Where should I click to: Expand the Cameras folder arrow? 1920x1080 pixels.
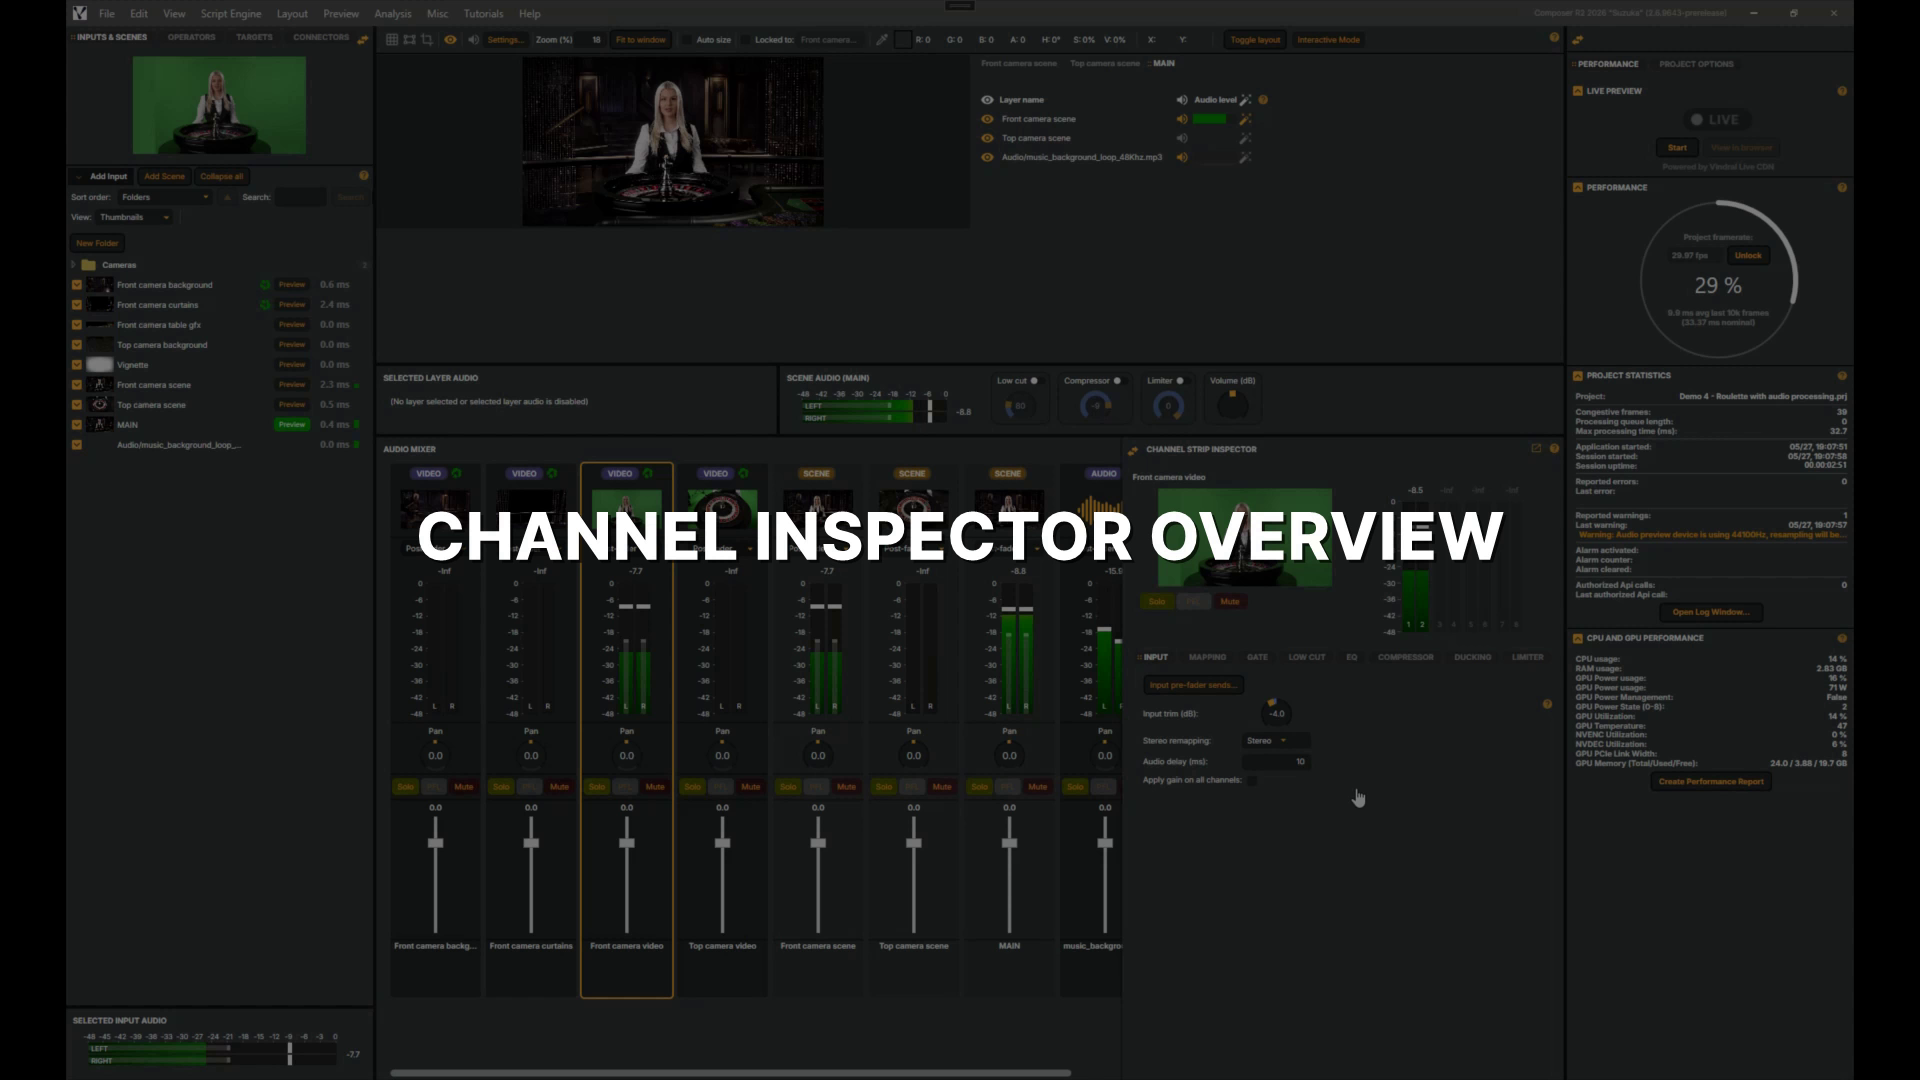(73, 265)
